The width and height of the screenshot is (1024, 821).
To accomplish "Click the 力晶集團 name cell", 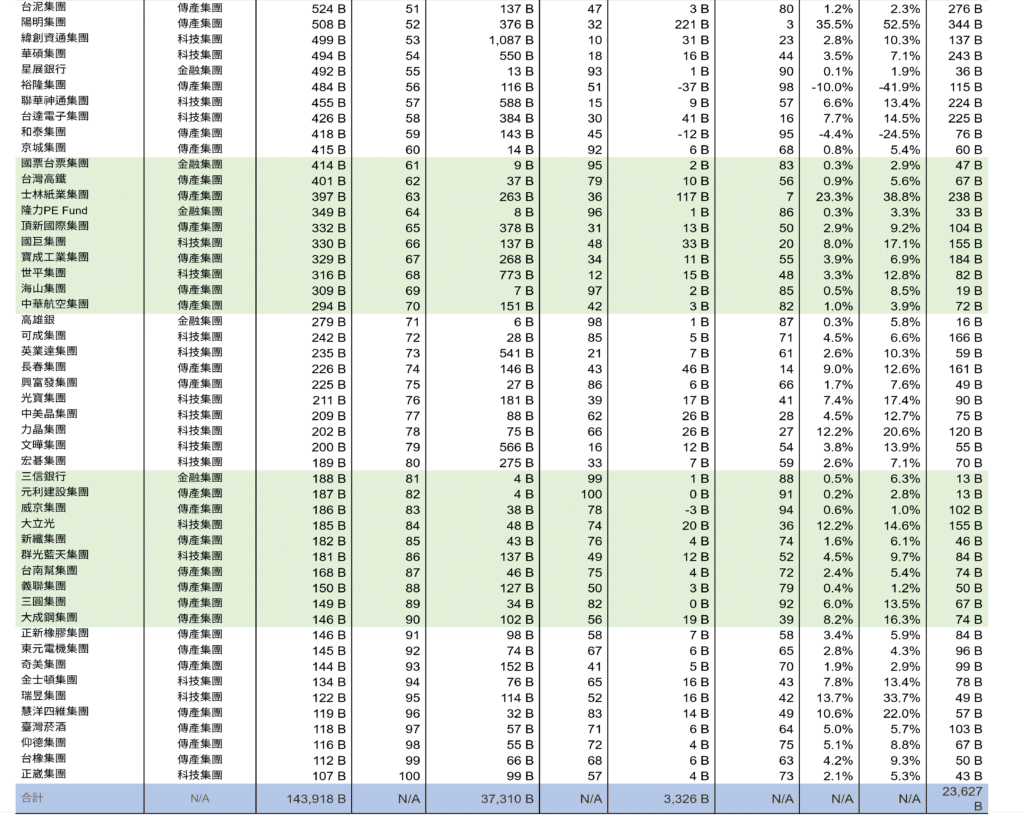I will tap(43, 430).
